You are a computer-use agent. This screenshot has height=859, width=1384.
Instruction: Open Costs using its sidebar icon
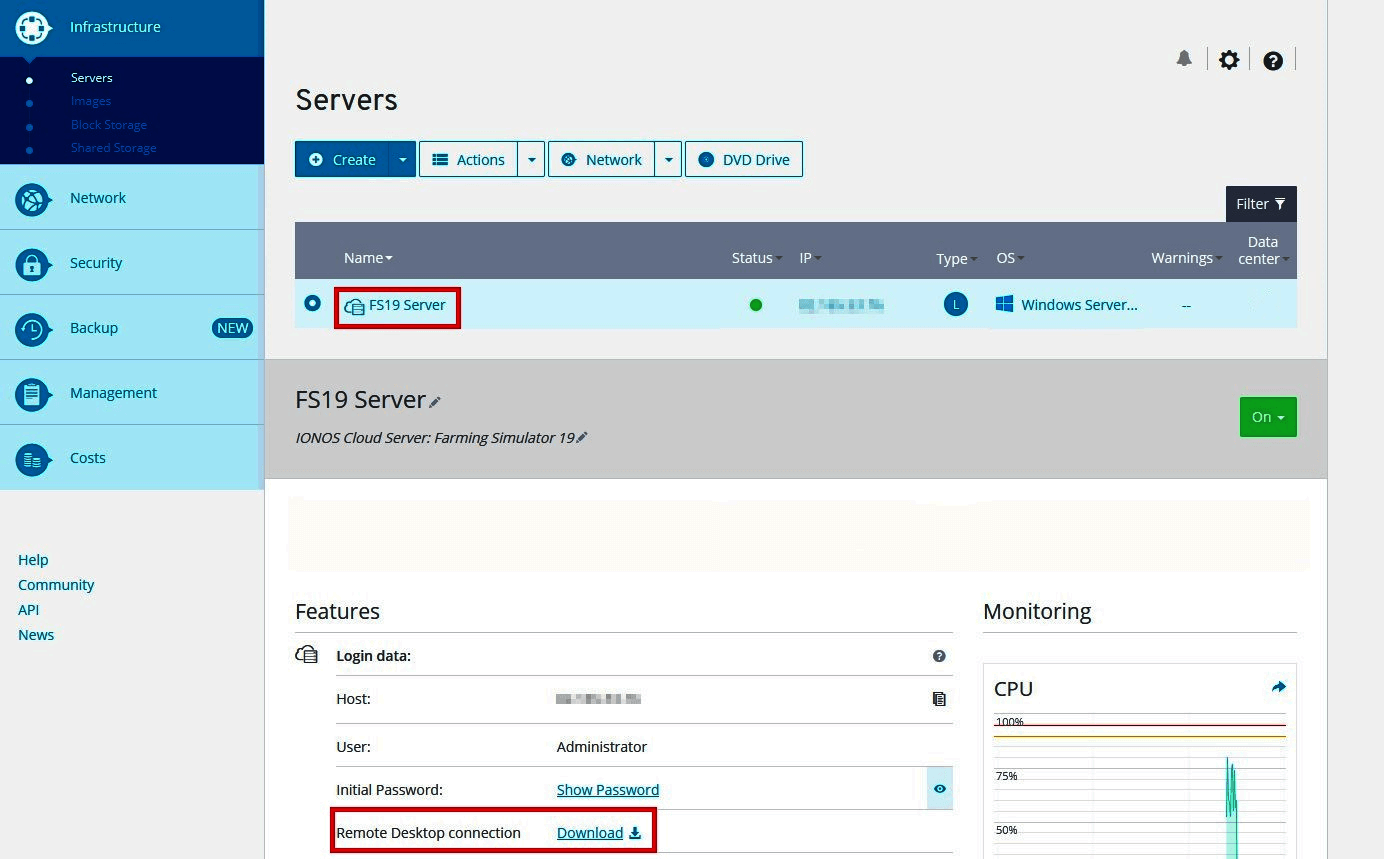[x=32, y=457]
